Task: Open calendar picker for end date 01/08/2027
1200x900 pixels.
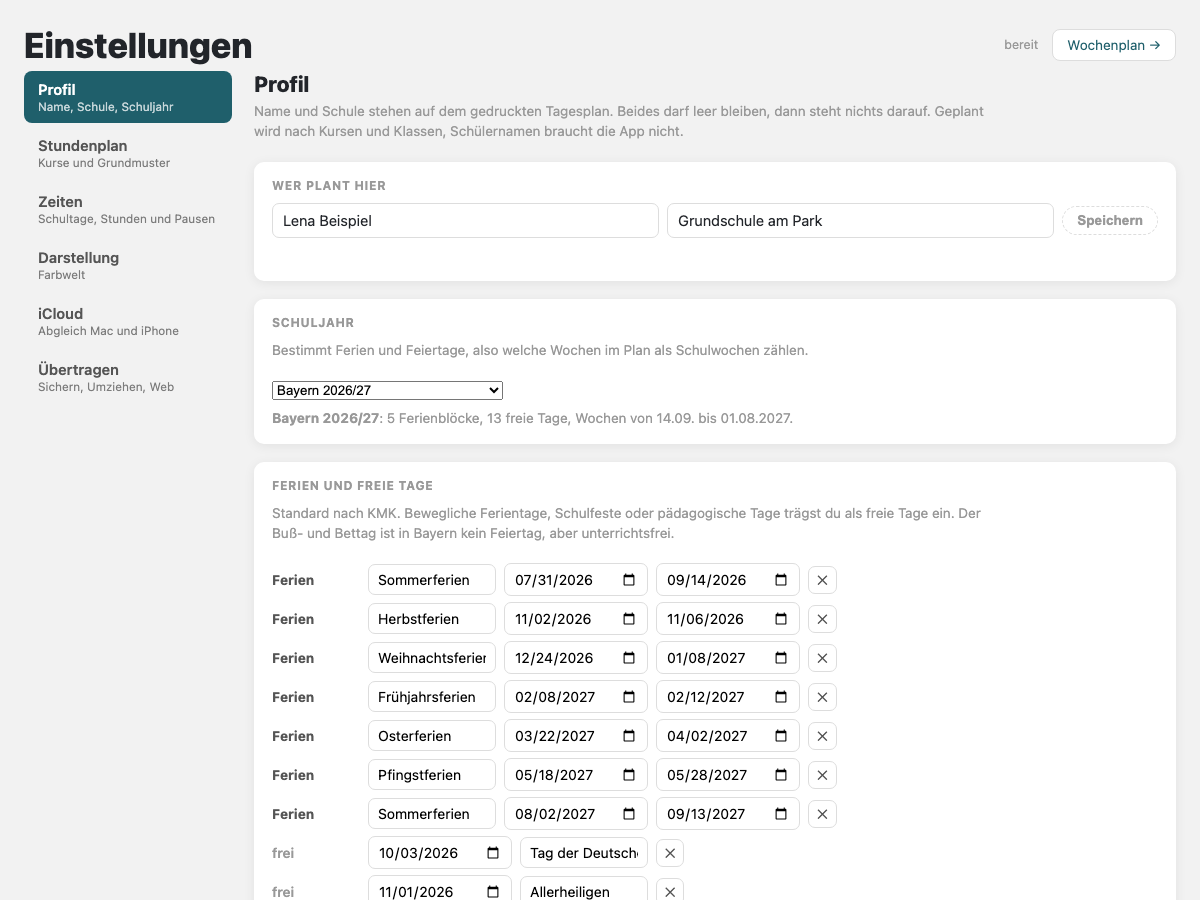Action: click(781, 658)
